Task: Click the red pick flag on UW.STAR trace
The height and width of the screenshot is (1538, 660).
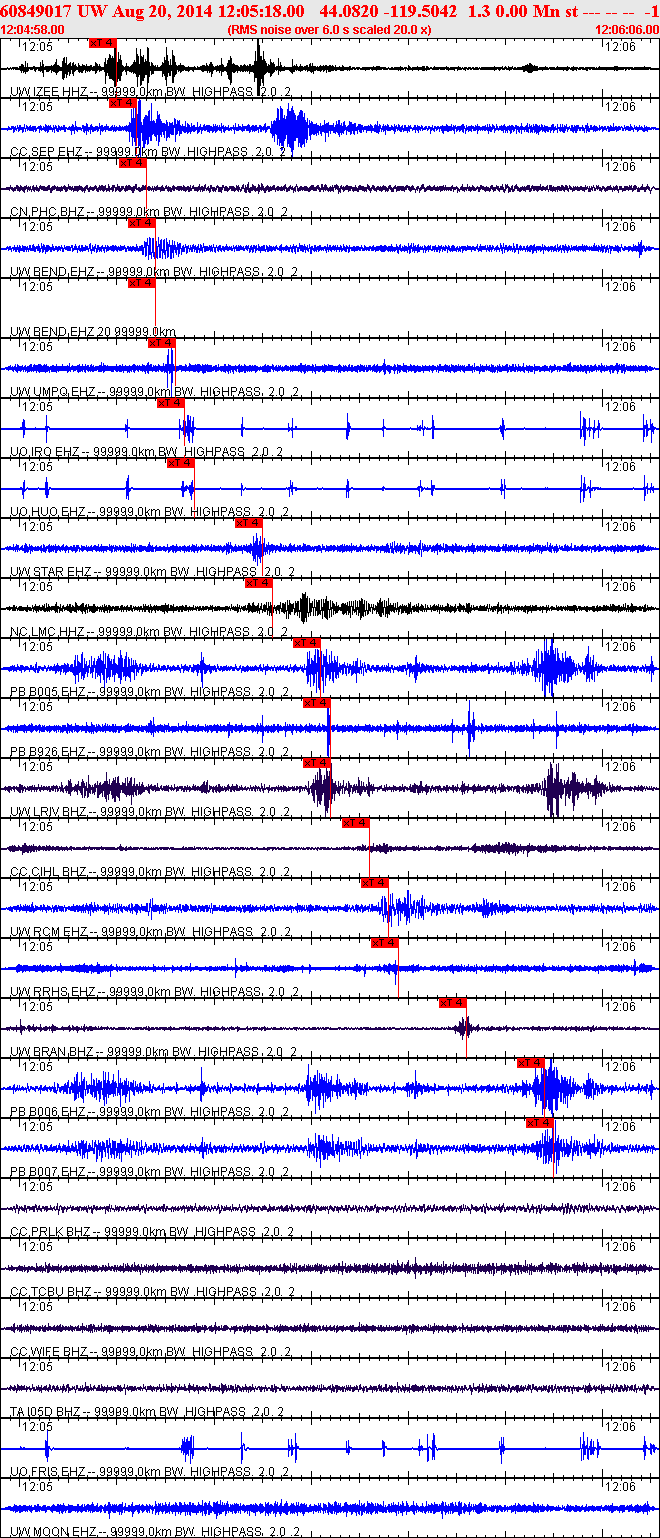Action: click(248, 523)
